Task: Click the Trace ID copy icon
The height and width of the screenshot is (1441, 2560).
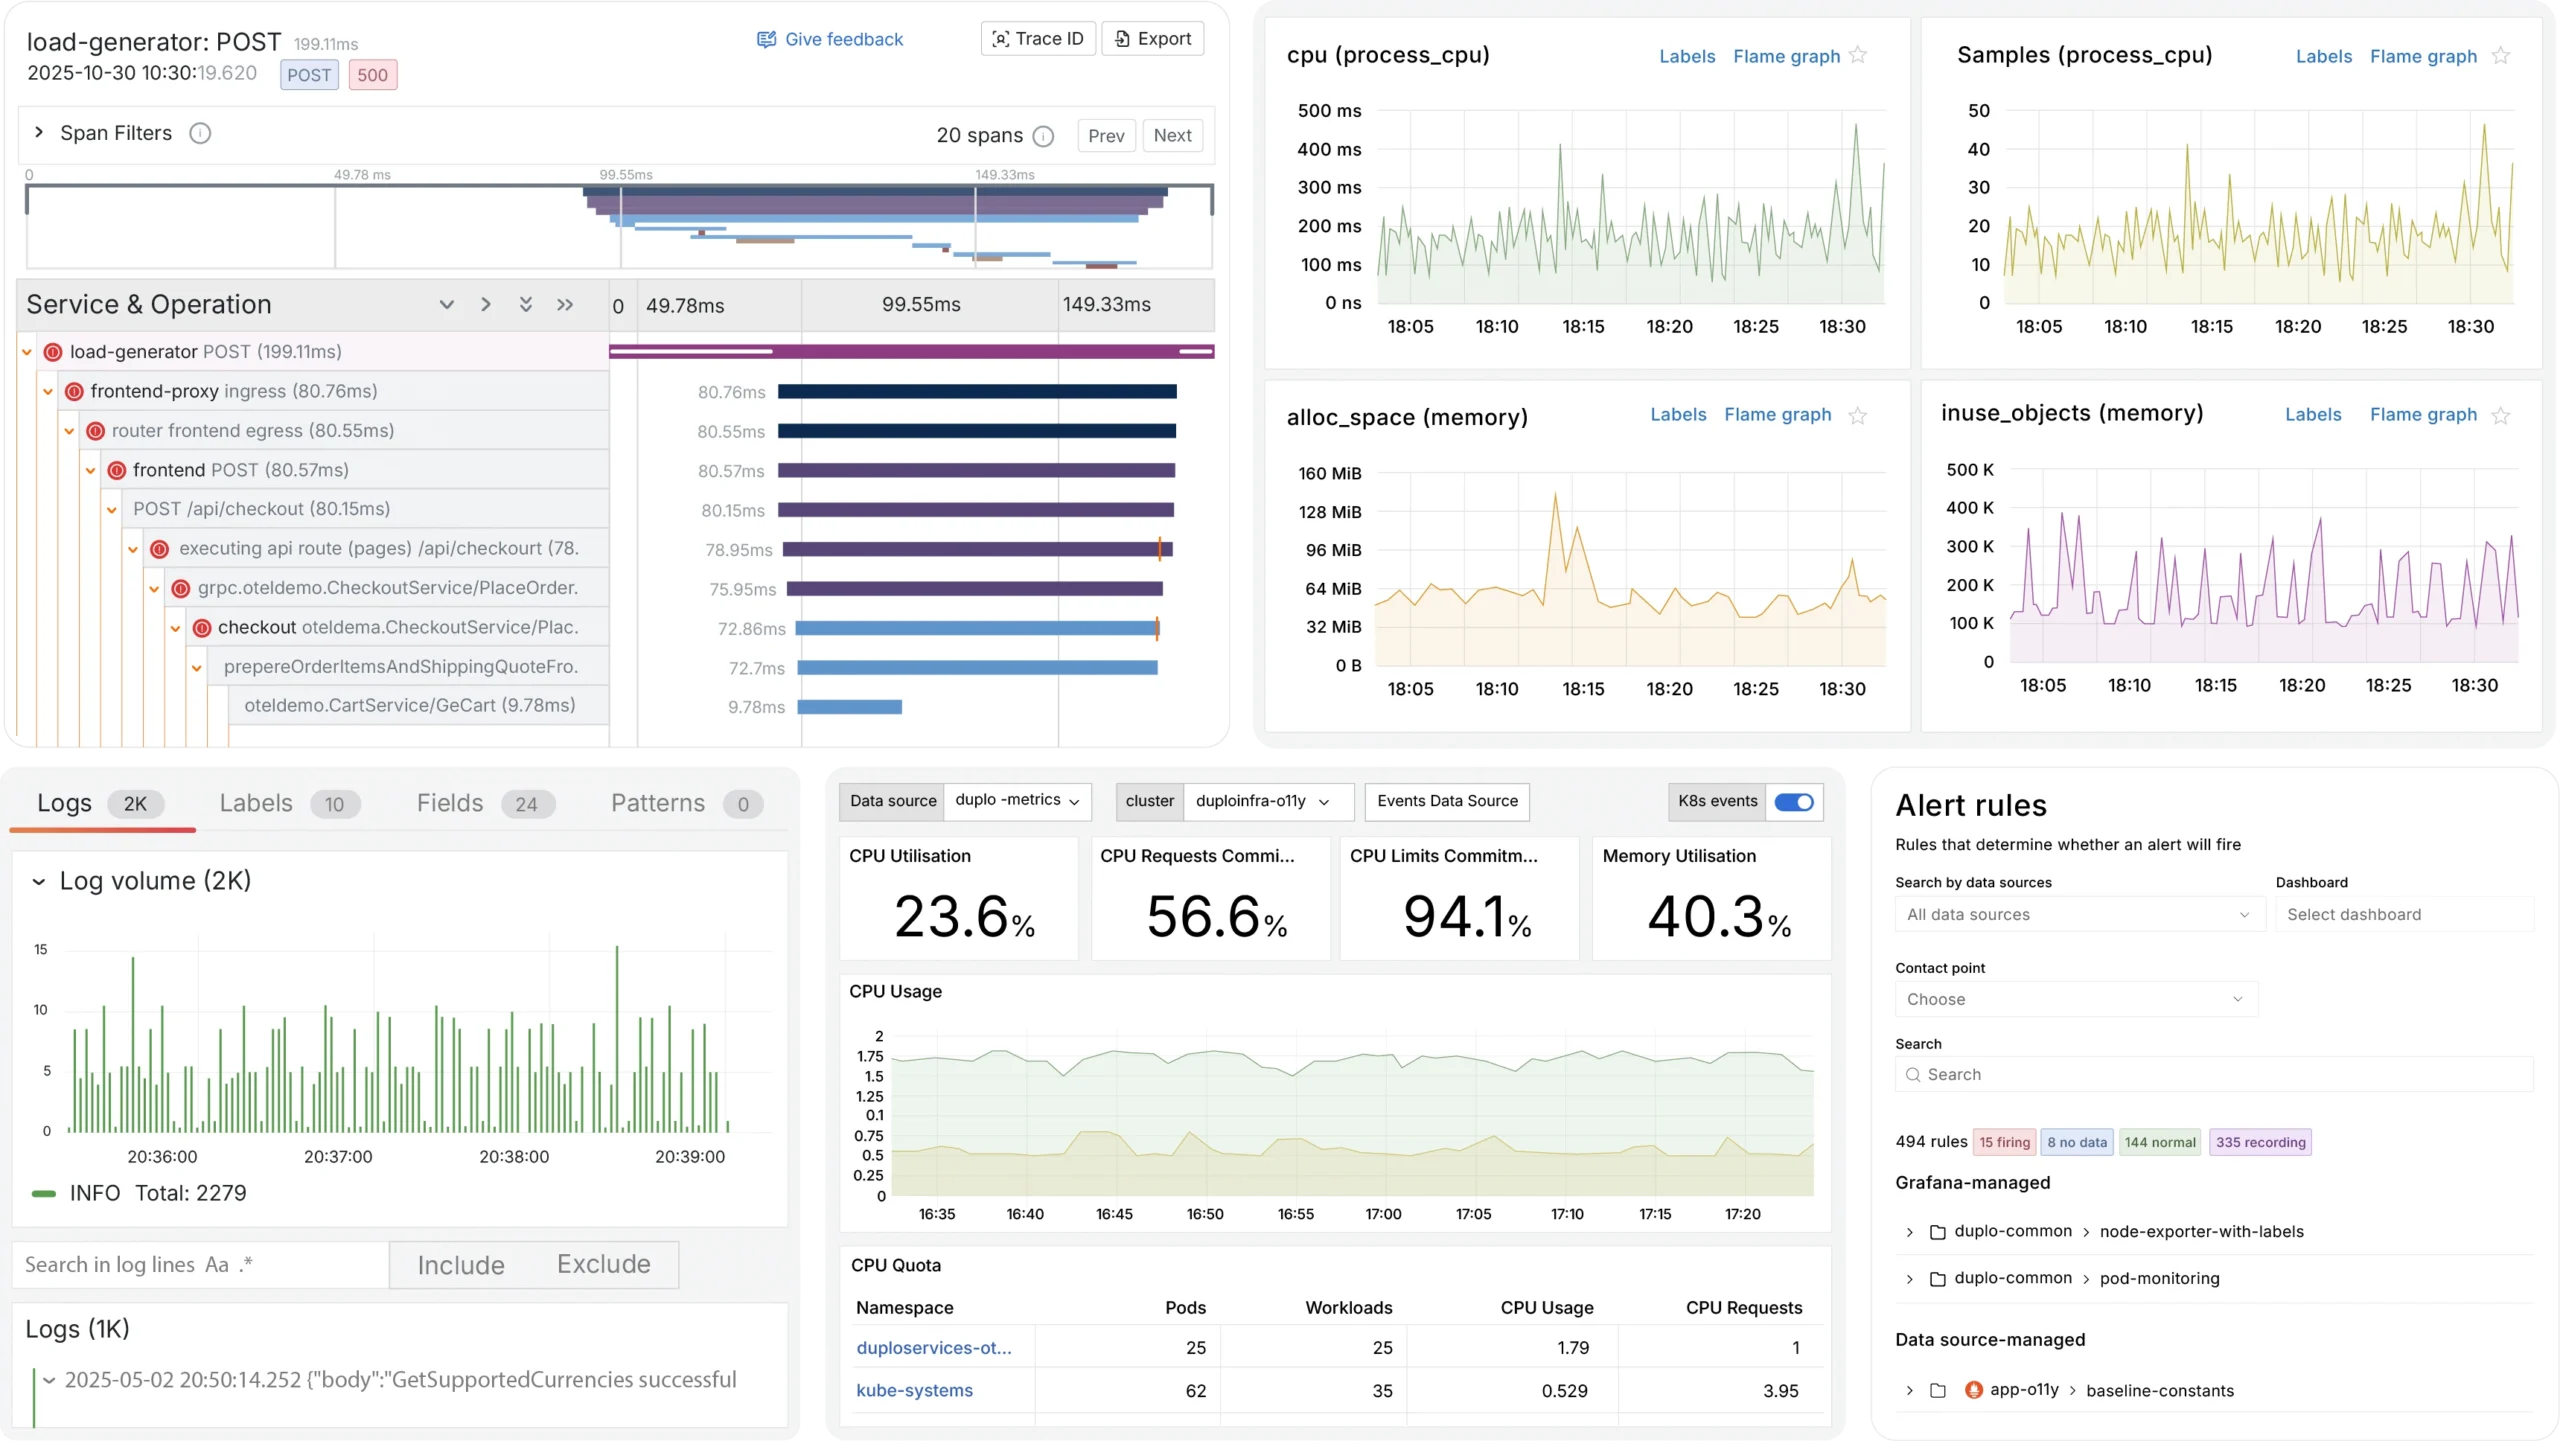Action: click(x=1001, y=38)
